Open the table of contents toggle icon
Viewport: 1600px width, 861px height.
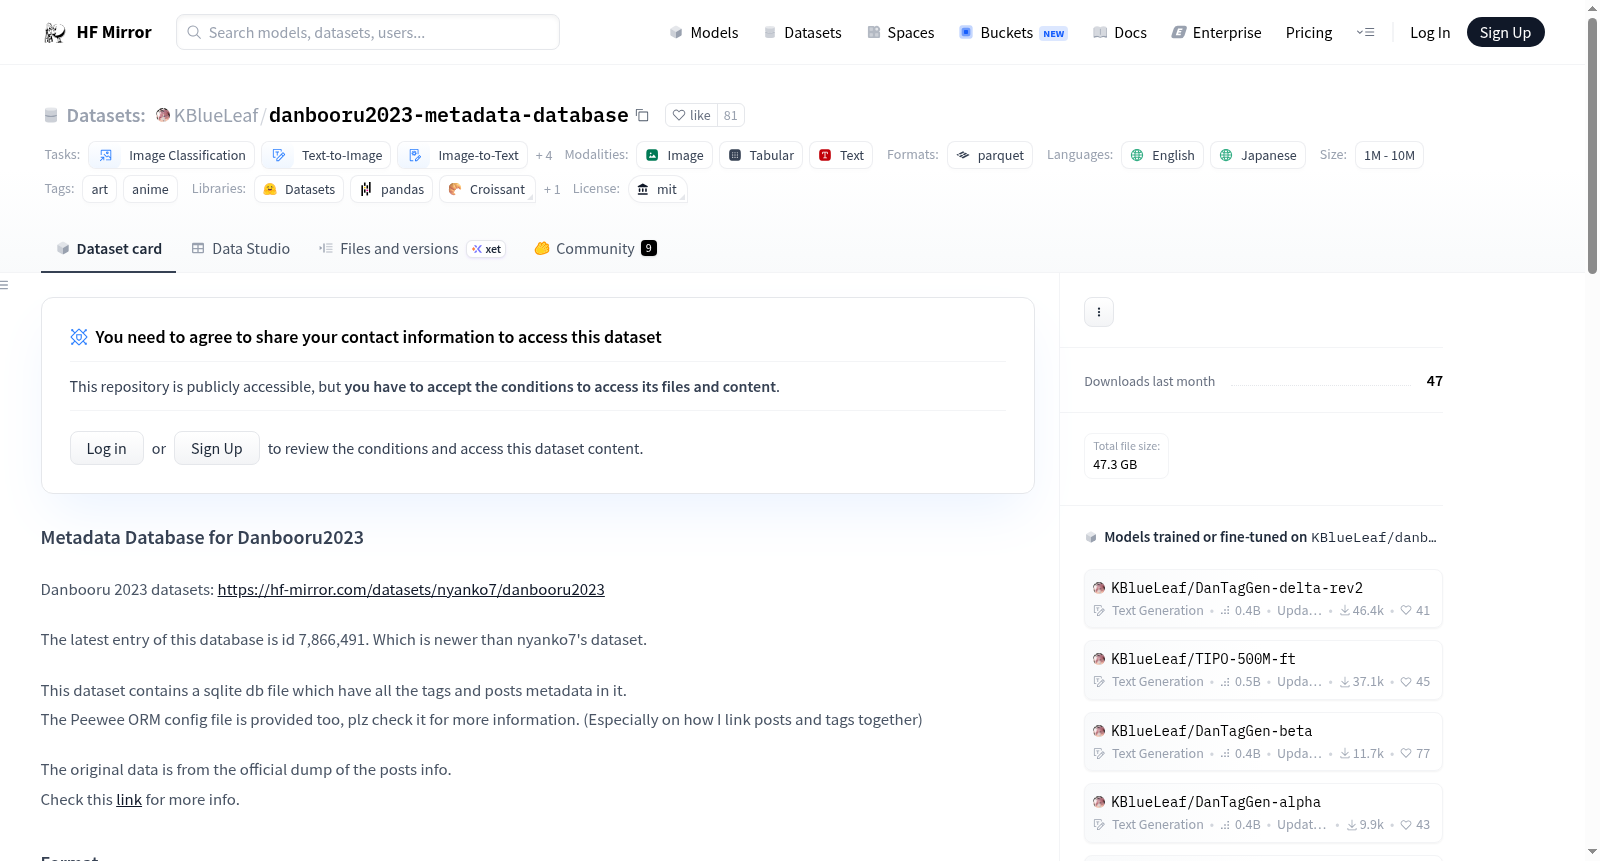[4, 285]
